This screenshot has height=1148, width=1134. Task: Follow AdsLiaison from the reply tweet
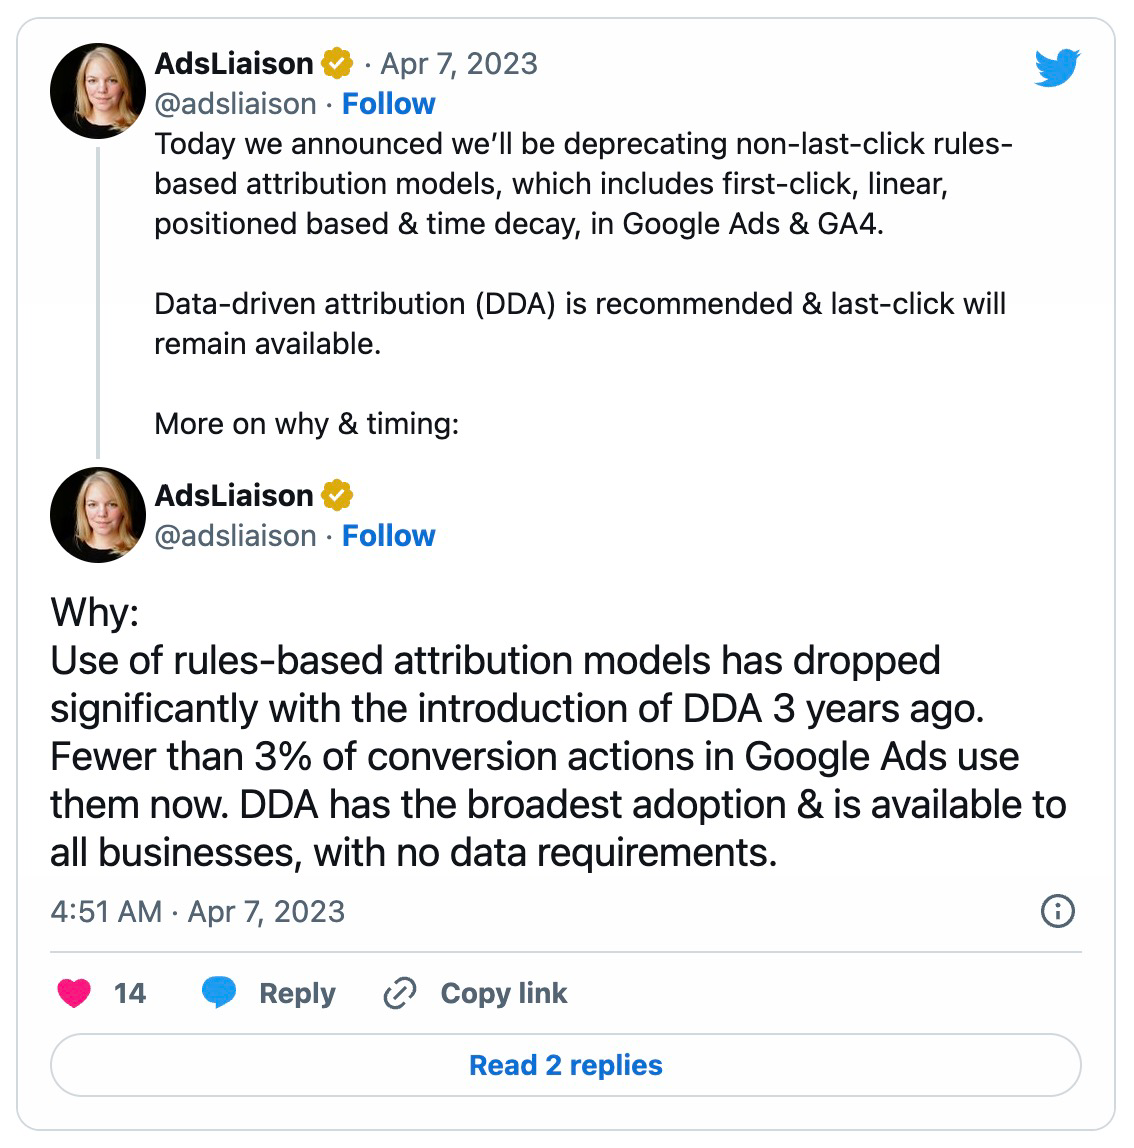coord(388,536)
